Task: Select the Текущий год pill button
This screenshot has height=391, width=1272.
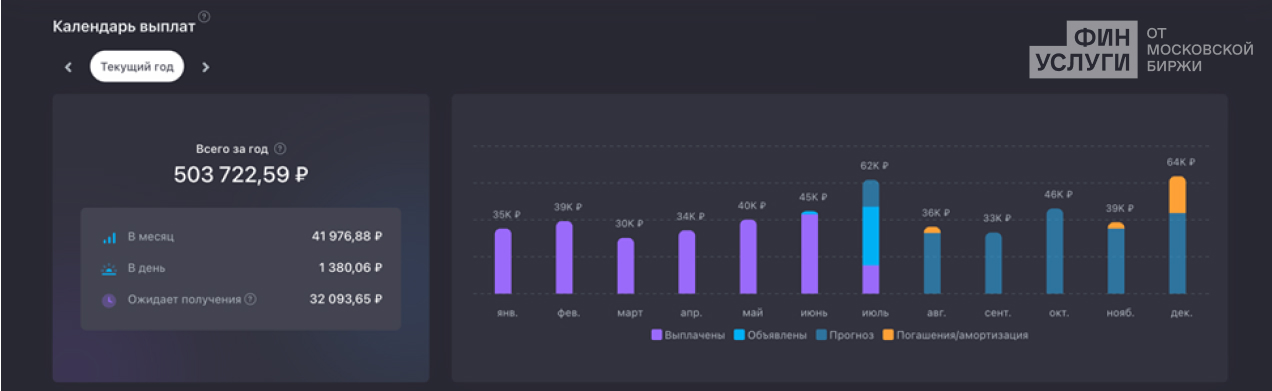Action: (137, 67)
